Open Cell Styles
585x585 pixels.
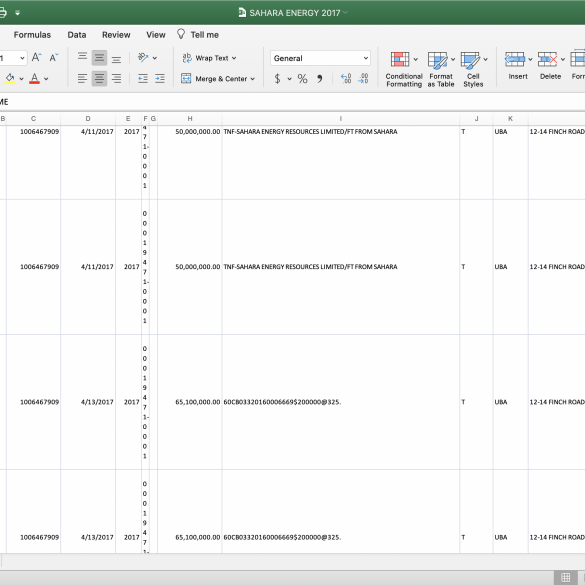pos(473,70)
